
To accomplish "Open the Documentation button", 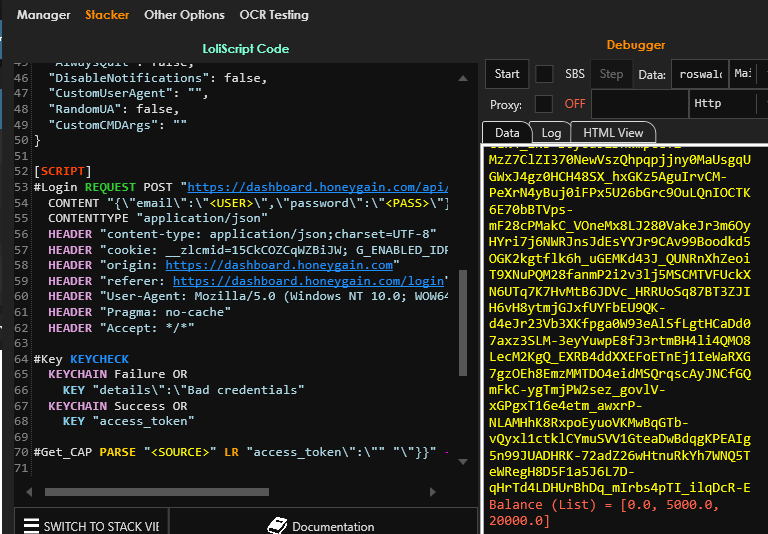I will click(323, 524).
